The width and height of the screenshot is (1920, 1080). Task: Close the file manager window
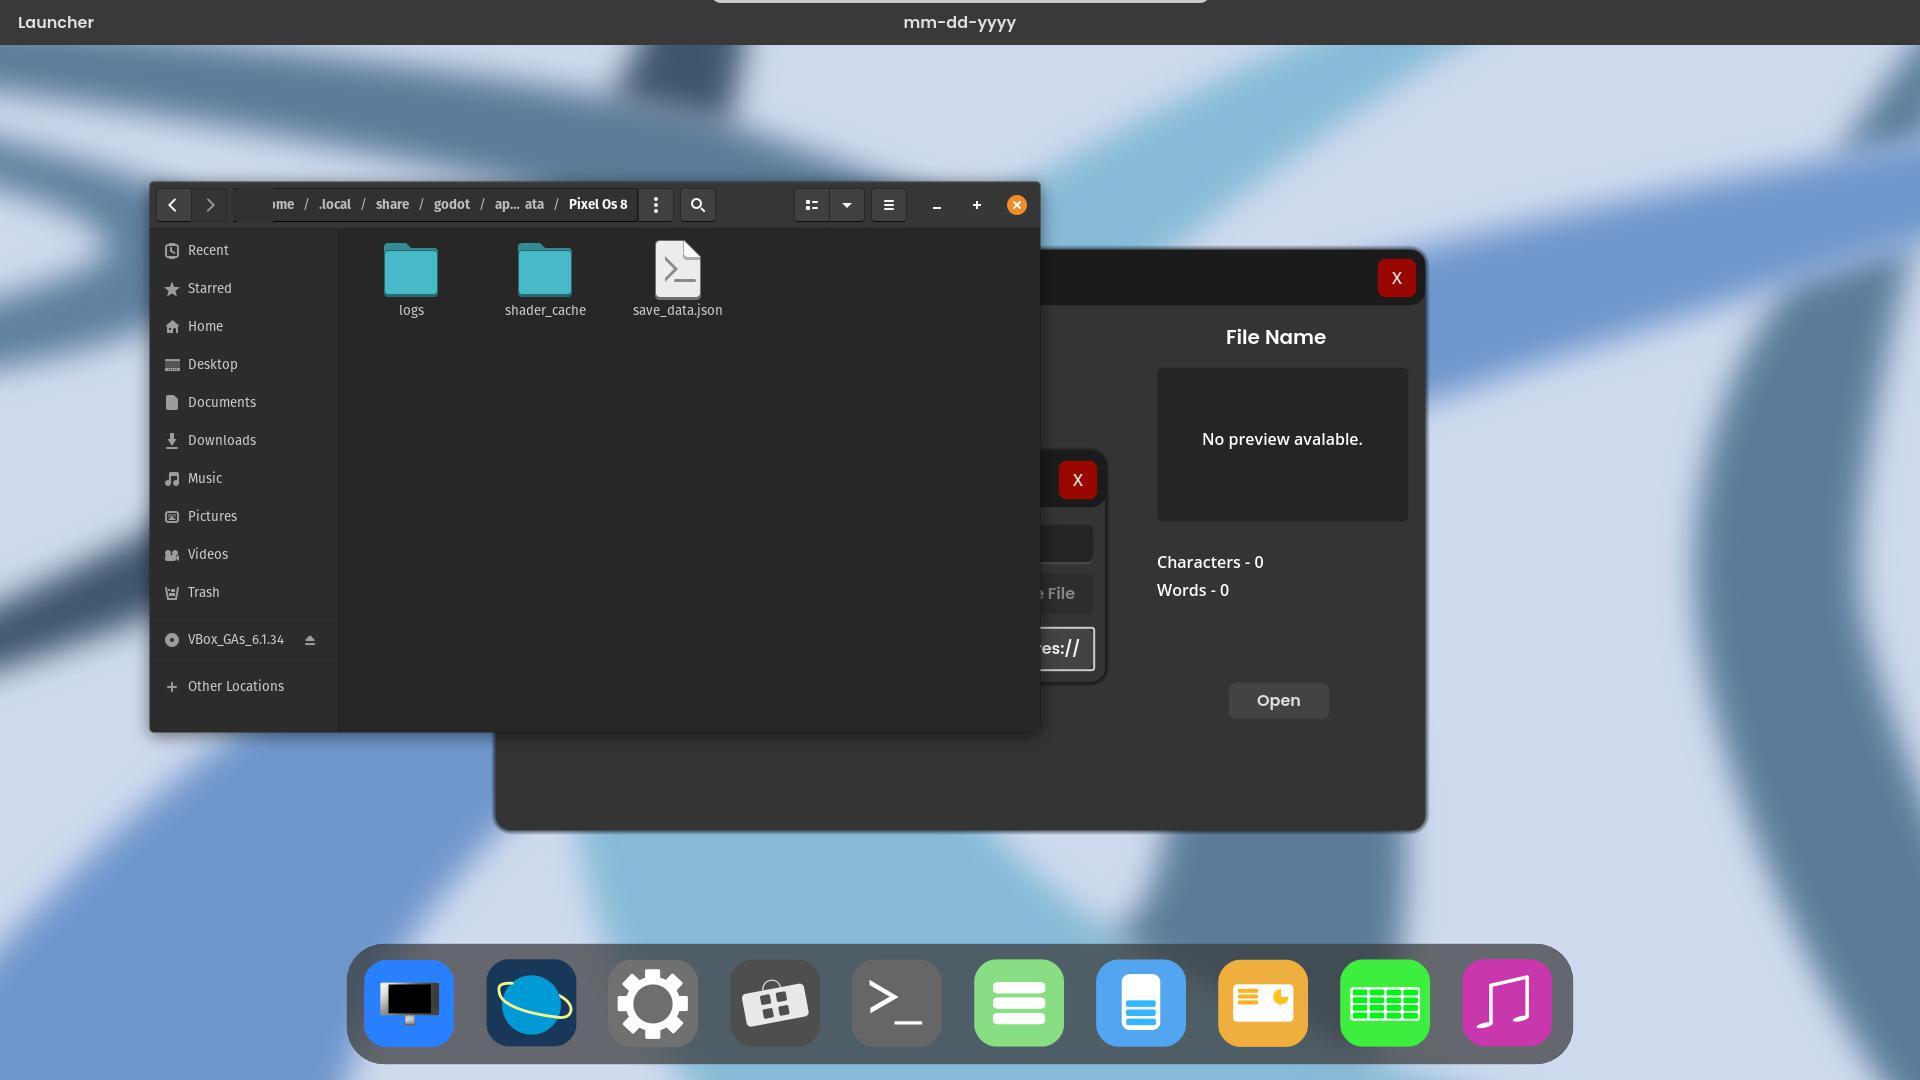click(x=1017, y=205)
